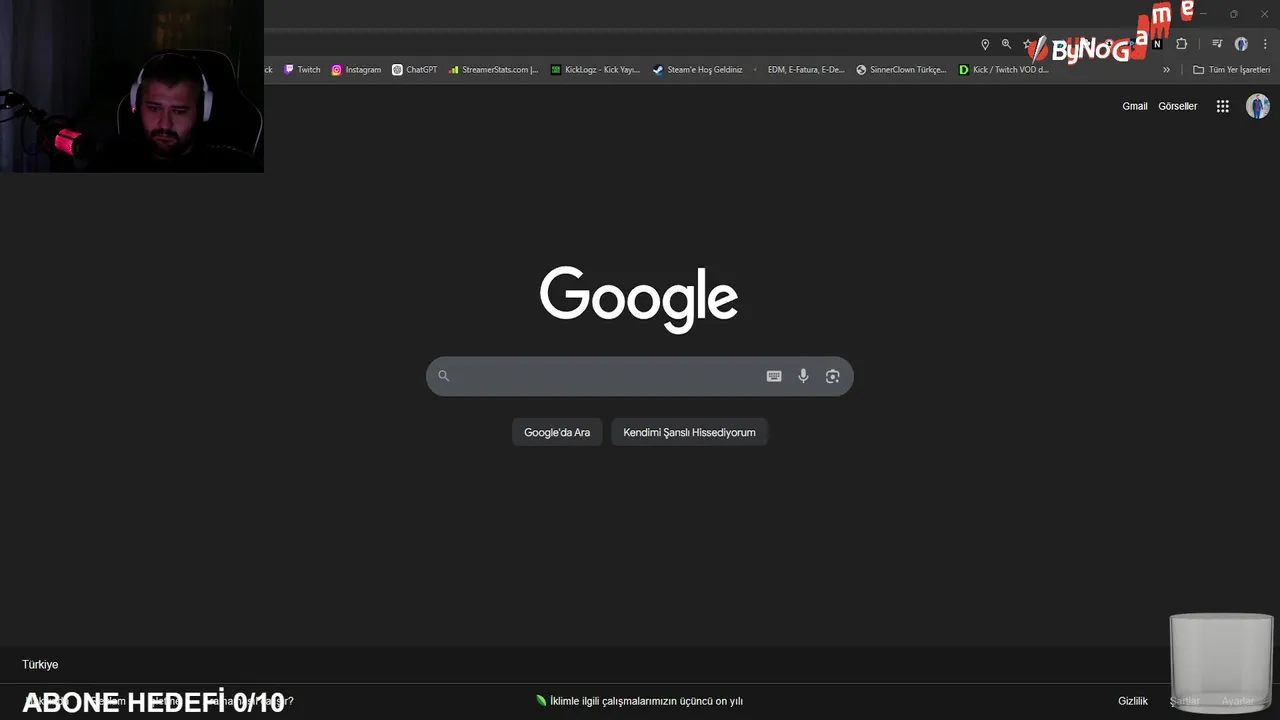Viewport: 1280px width, 720px height.
Task: Start voice search with the microphone
Action: coord(803,376)
